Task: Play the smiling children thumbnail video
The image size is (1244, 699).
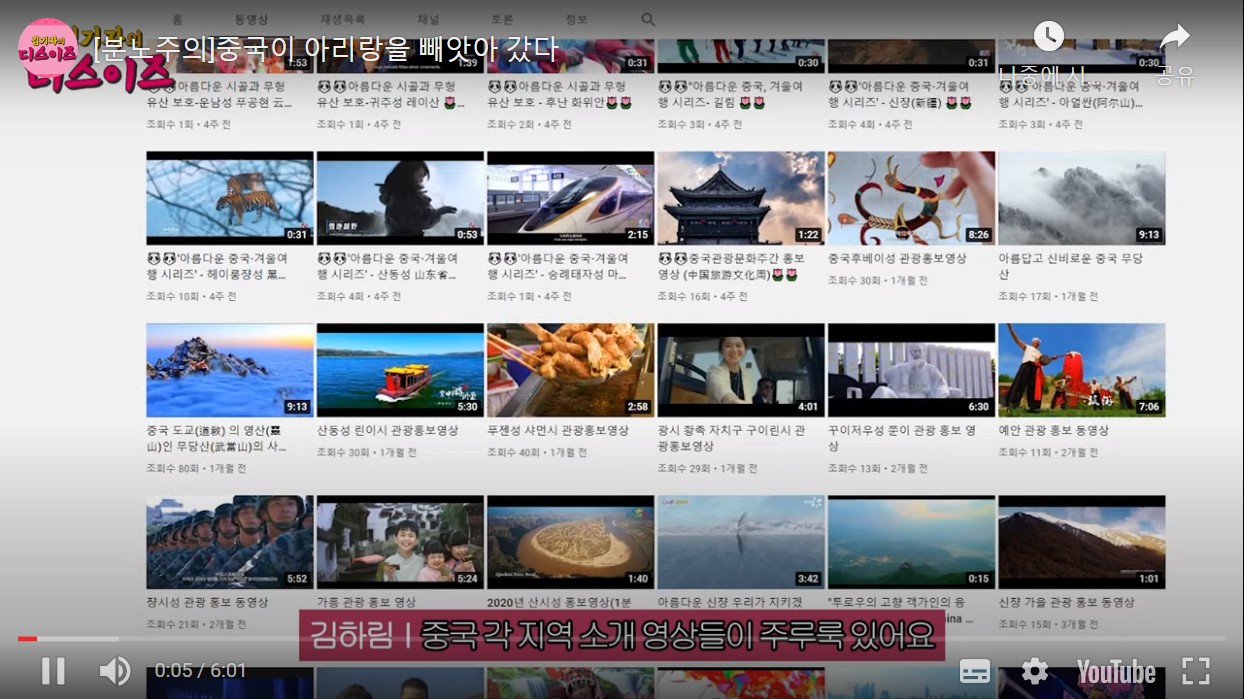Action: pyautogui.click(x=400, y=542)
